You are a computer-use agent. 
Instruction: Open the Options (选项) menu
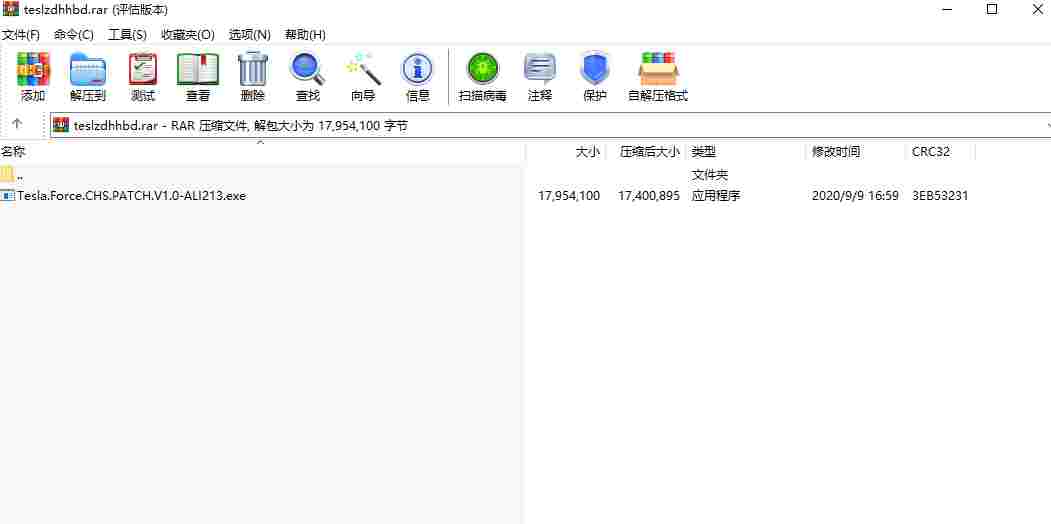[249, 34]
